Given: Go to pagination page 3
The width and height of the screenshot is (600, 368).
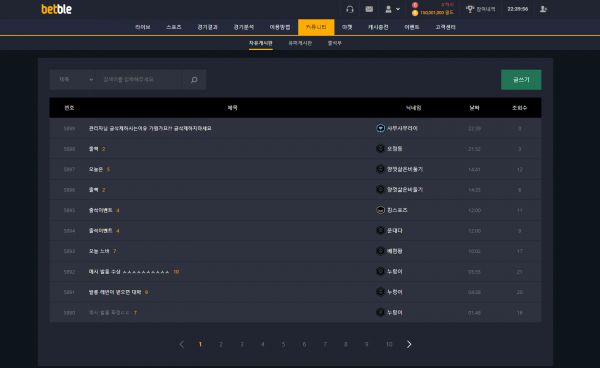Looking at the screenshot, I should [x=242, y=344].
